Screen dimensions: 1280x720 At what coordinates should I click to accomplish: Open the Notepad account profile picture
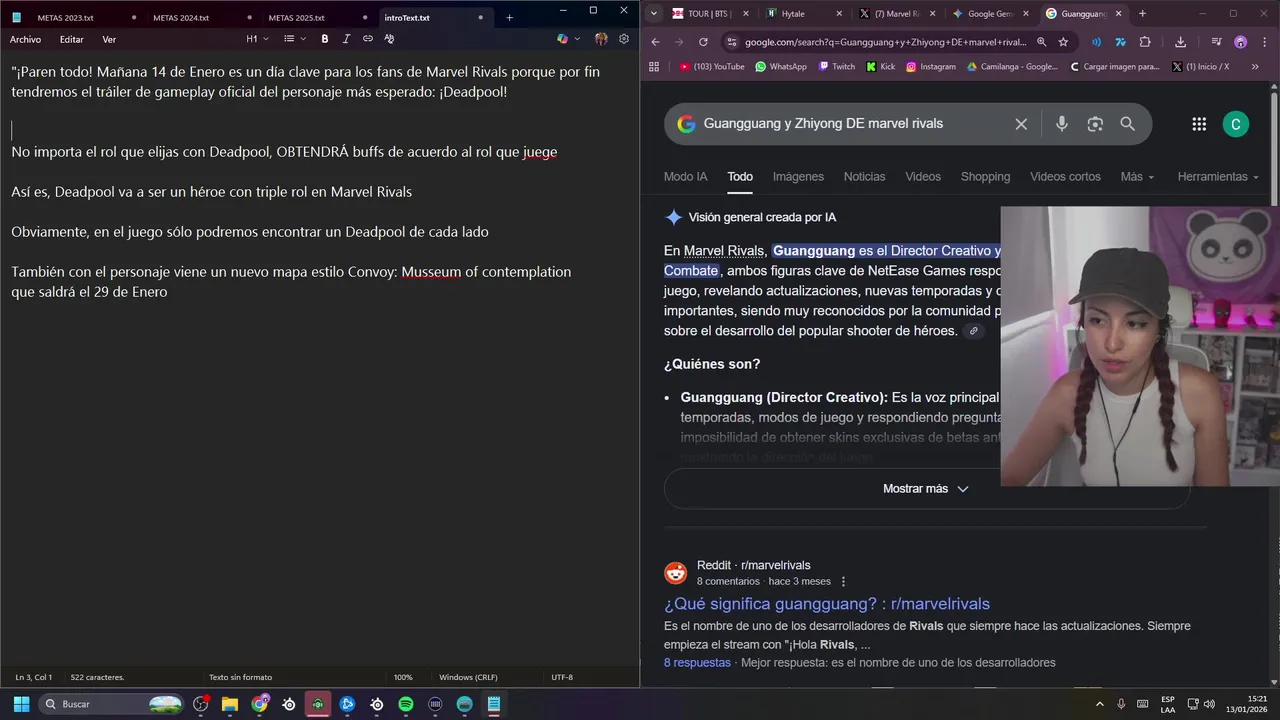[601, 39]
